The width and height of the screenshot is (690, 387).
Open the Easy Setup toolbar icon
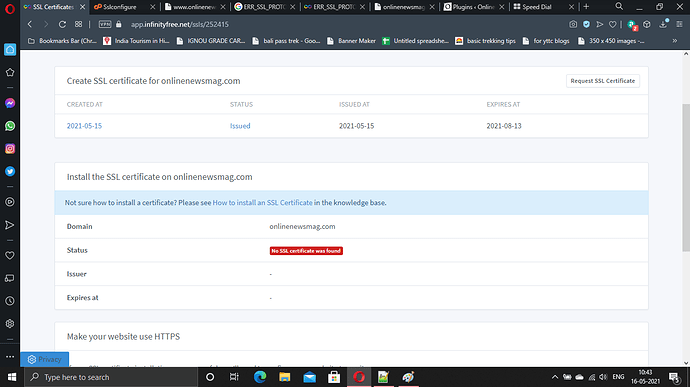679,25
